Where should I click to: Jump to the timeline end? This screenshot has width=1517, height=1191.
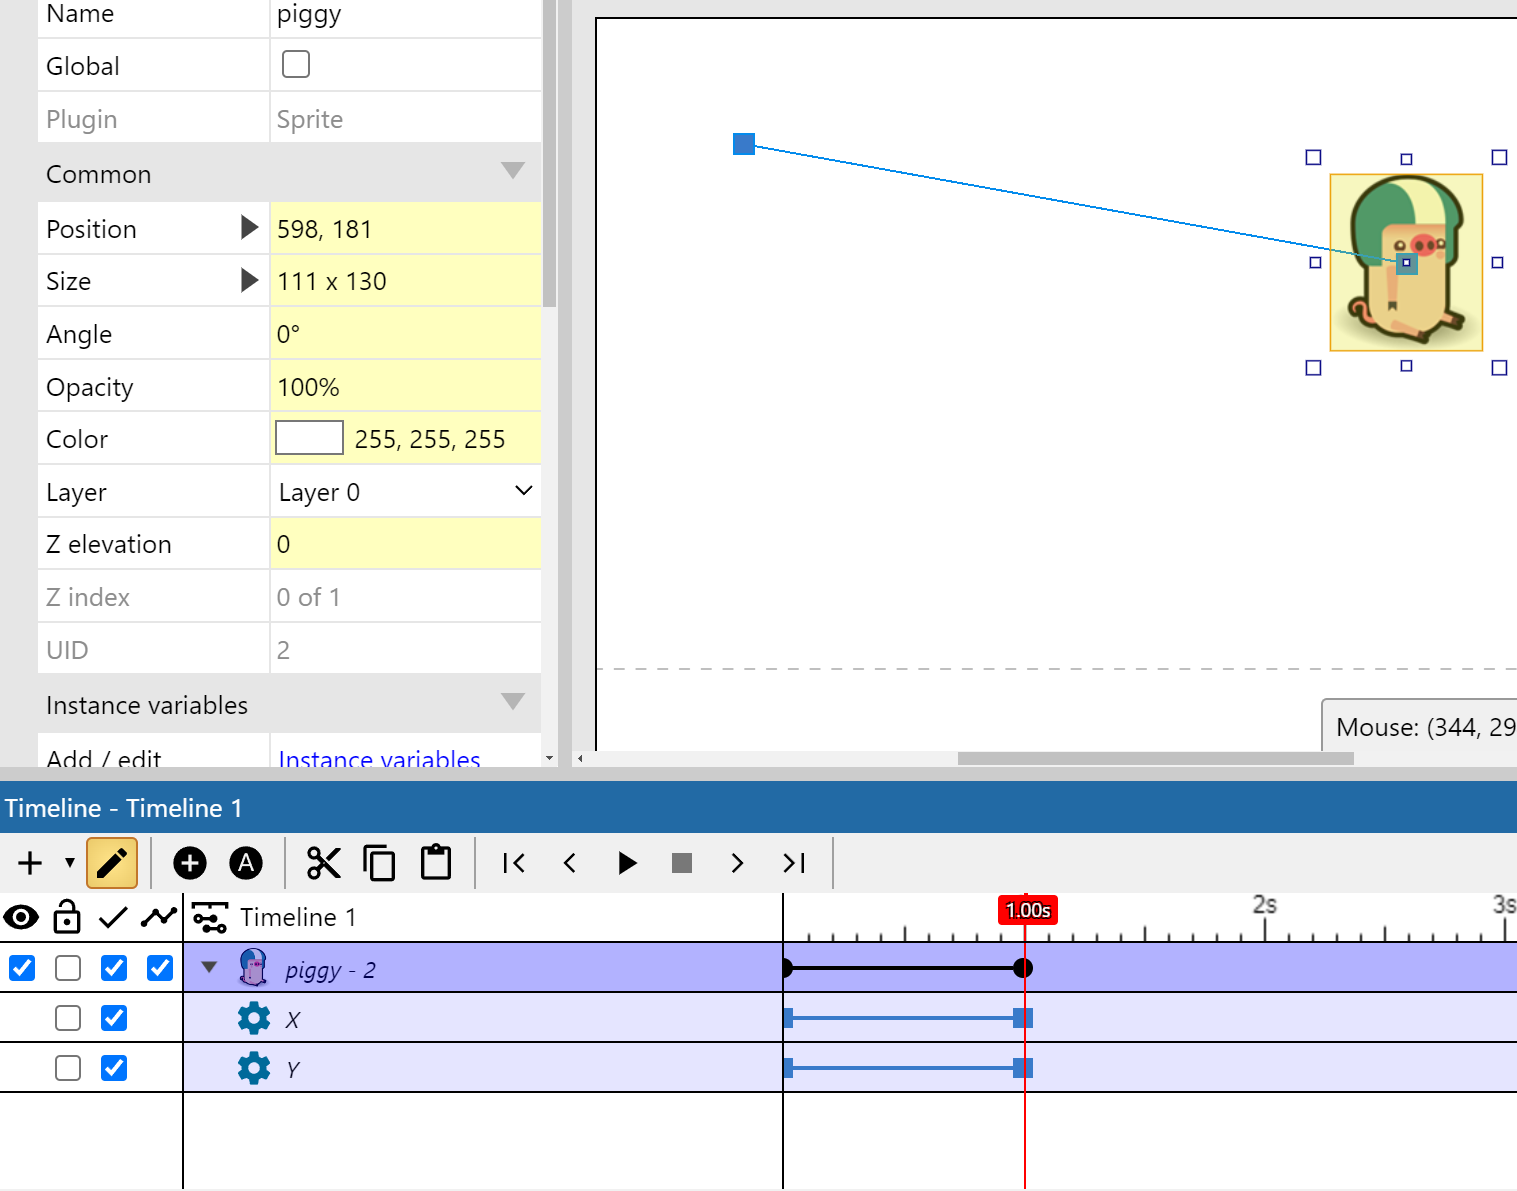point(793,862)
